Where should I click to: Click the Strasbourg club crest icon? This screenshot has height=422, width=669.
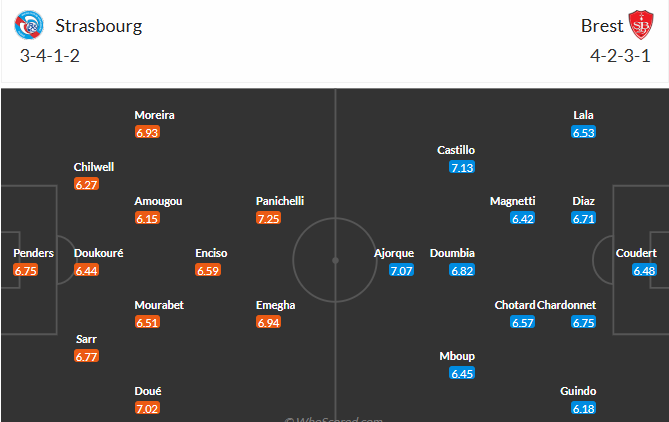click(x=32, y=26)
